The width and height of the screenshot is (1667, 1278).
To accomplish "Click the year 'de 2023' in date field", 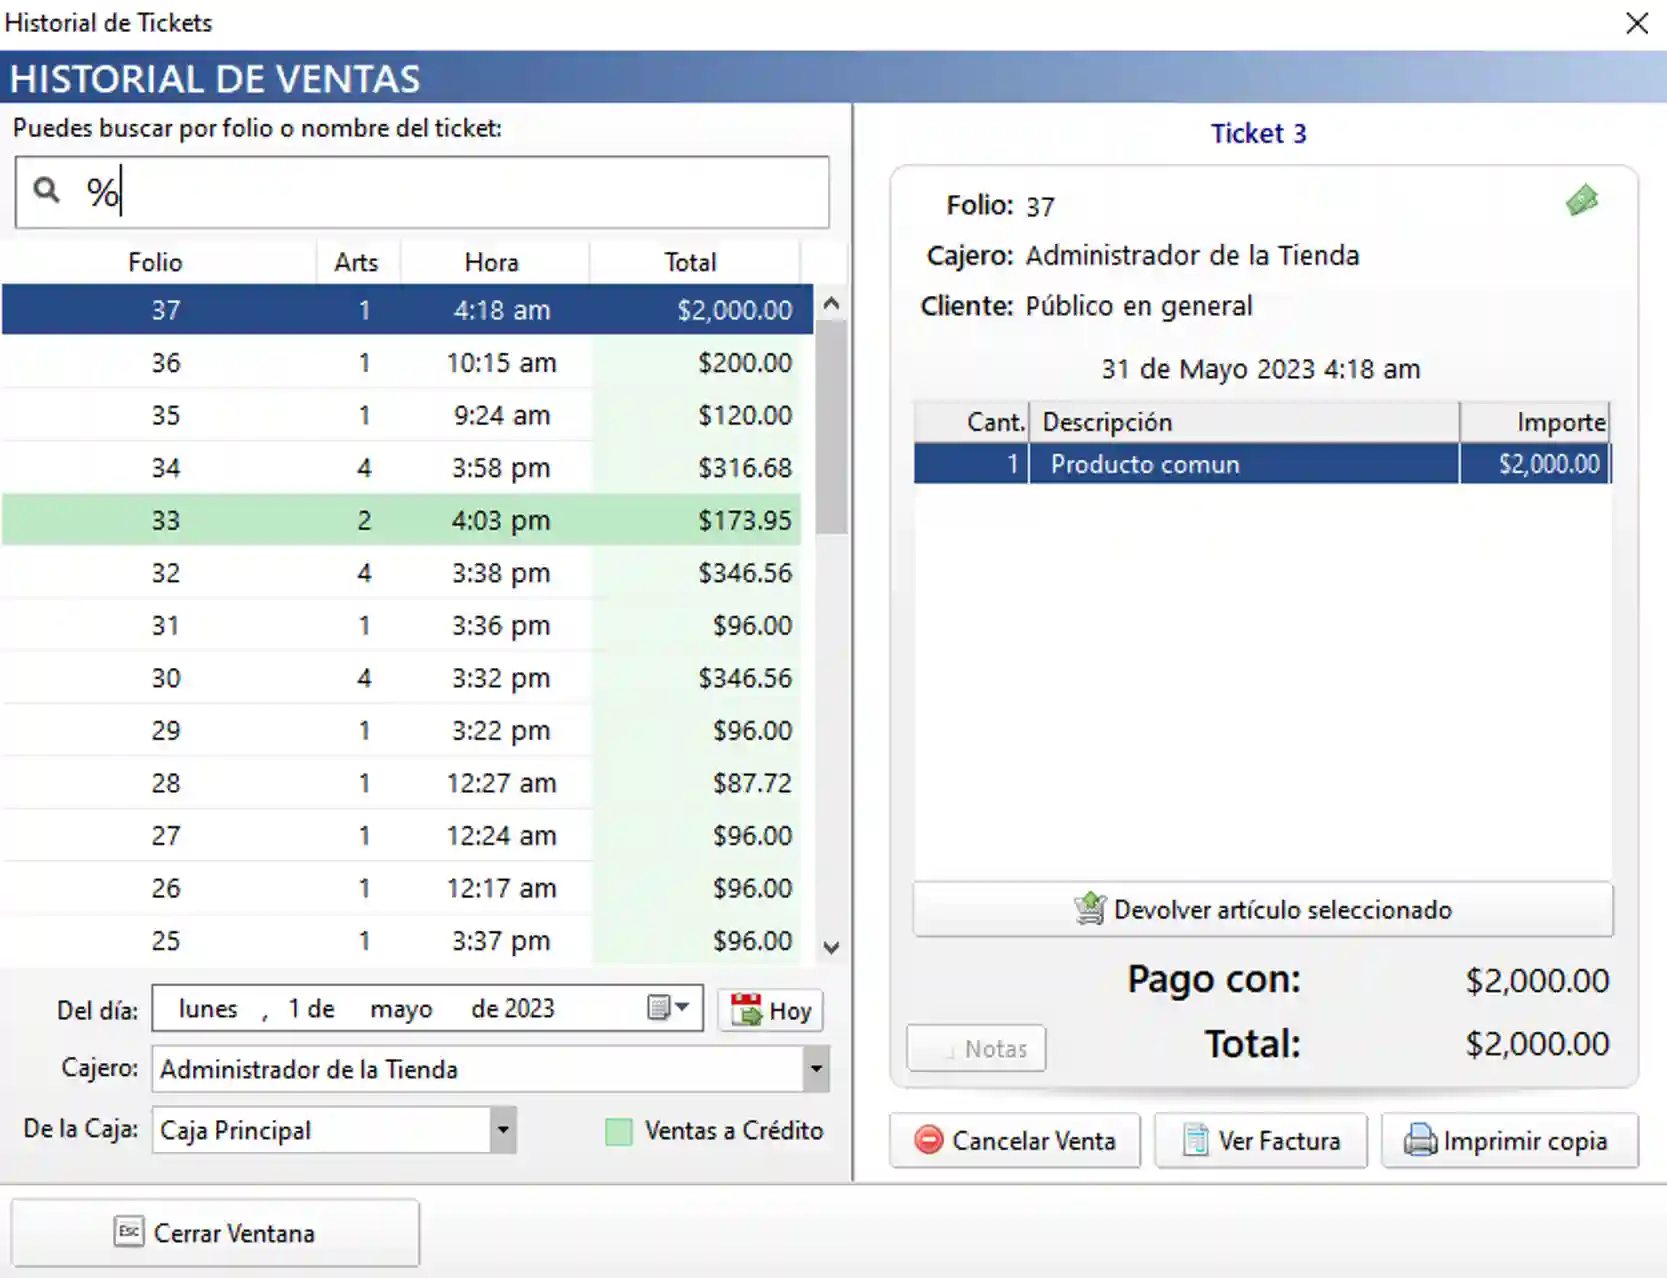I will [x=513, y=1009].
